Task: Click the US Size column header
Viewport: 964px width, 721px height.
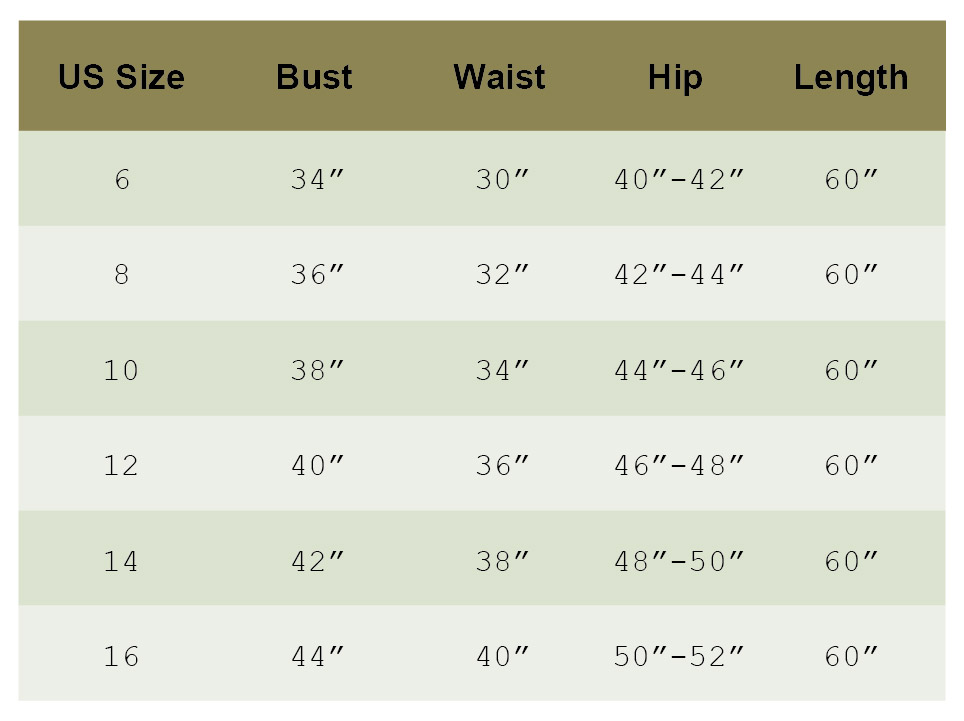Action: coord(121,78)
